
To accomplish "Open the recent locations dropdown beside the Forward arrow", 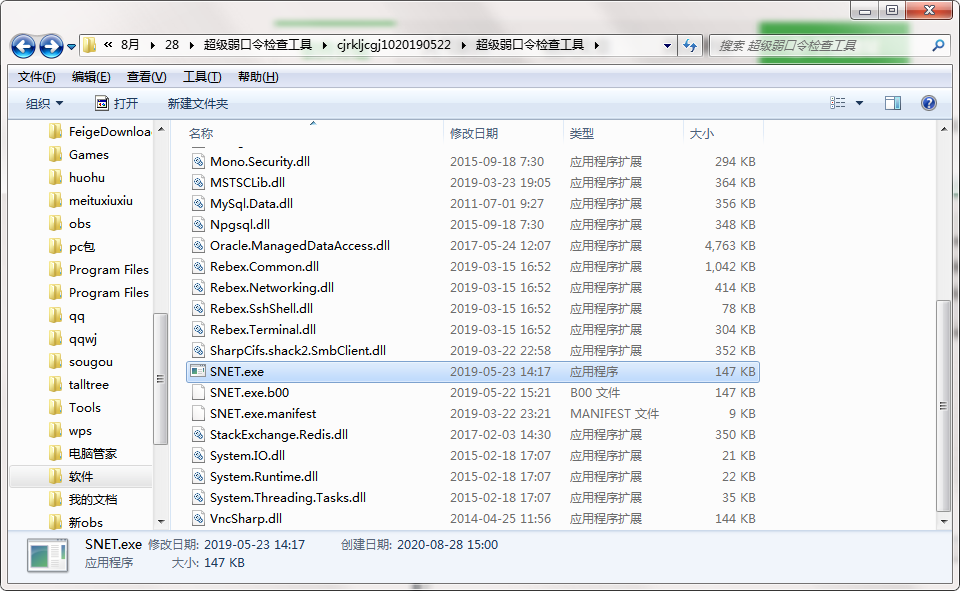I will click(x=71, y=47).
